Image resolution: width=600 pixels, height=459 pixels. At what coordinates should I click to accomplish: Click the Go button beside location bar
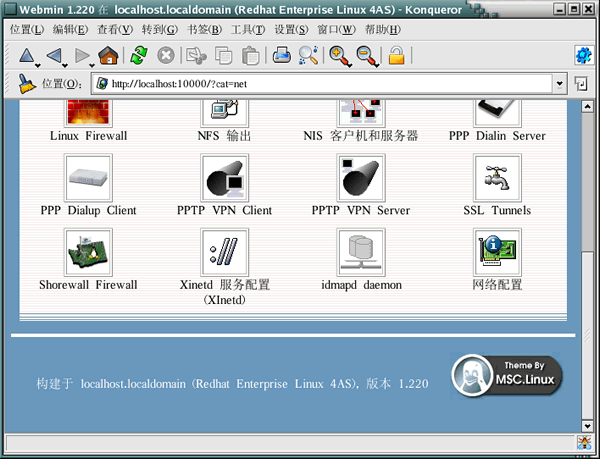tap(581, 84)
